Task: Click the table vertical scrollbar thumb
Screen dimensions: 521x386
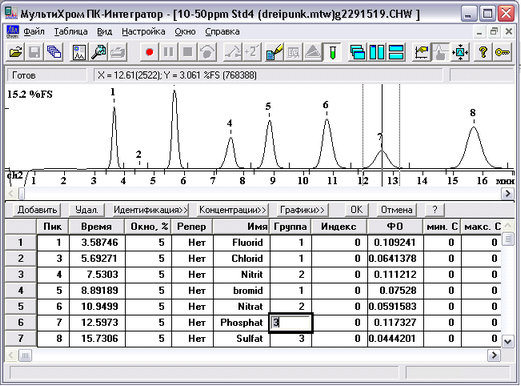Action: 508,239
